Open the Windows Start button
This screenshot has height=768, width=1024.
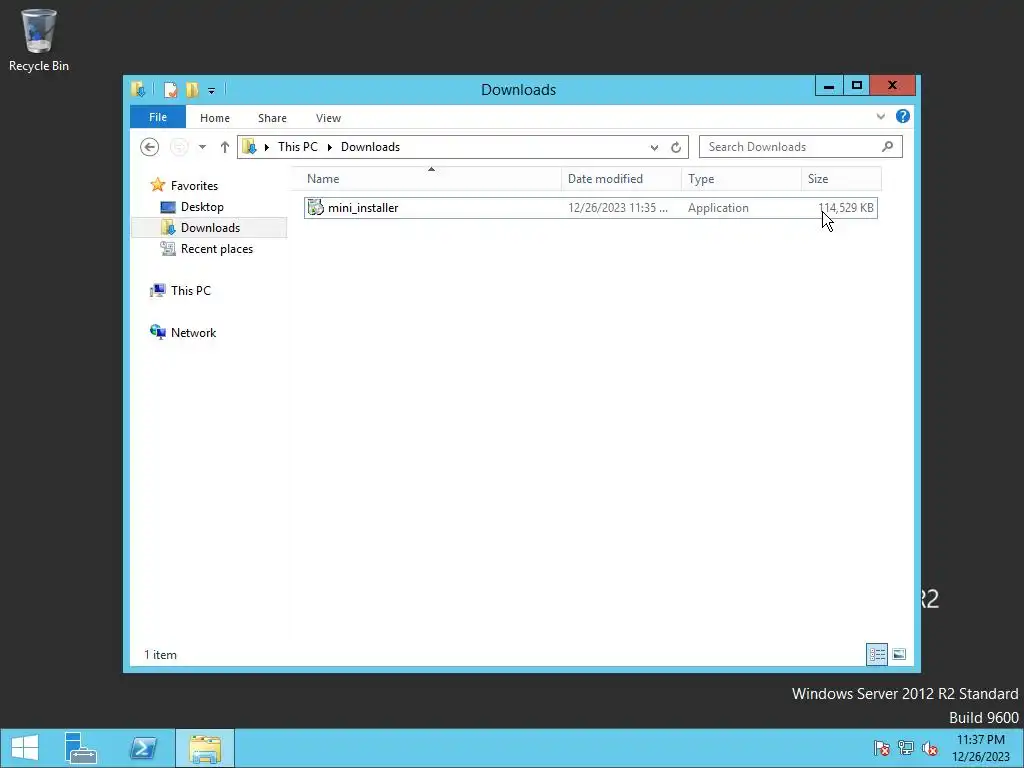pos(25,748)
